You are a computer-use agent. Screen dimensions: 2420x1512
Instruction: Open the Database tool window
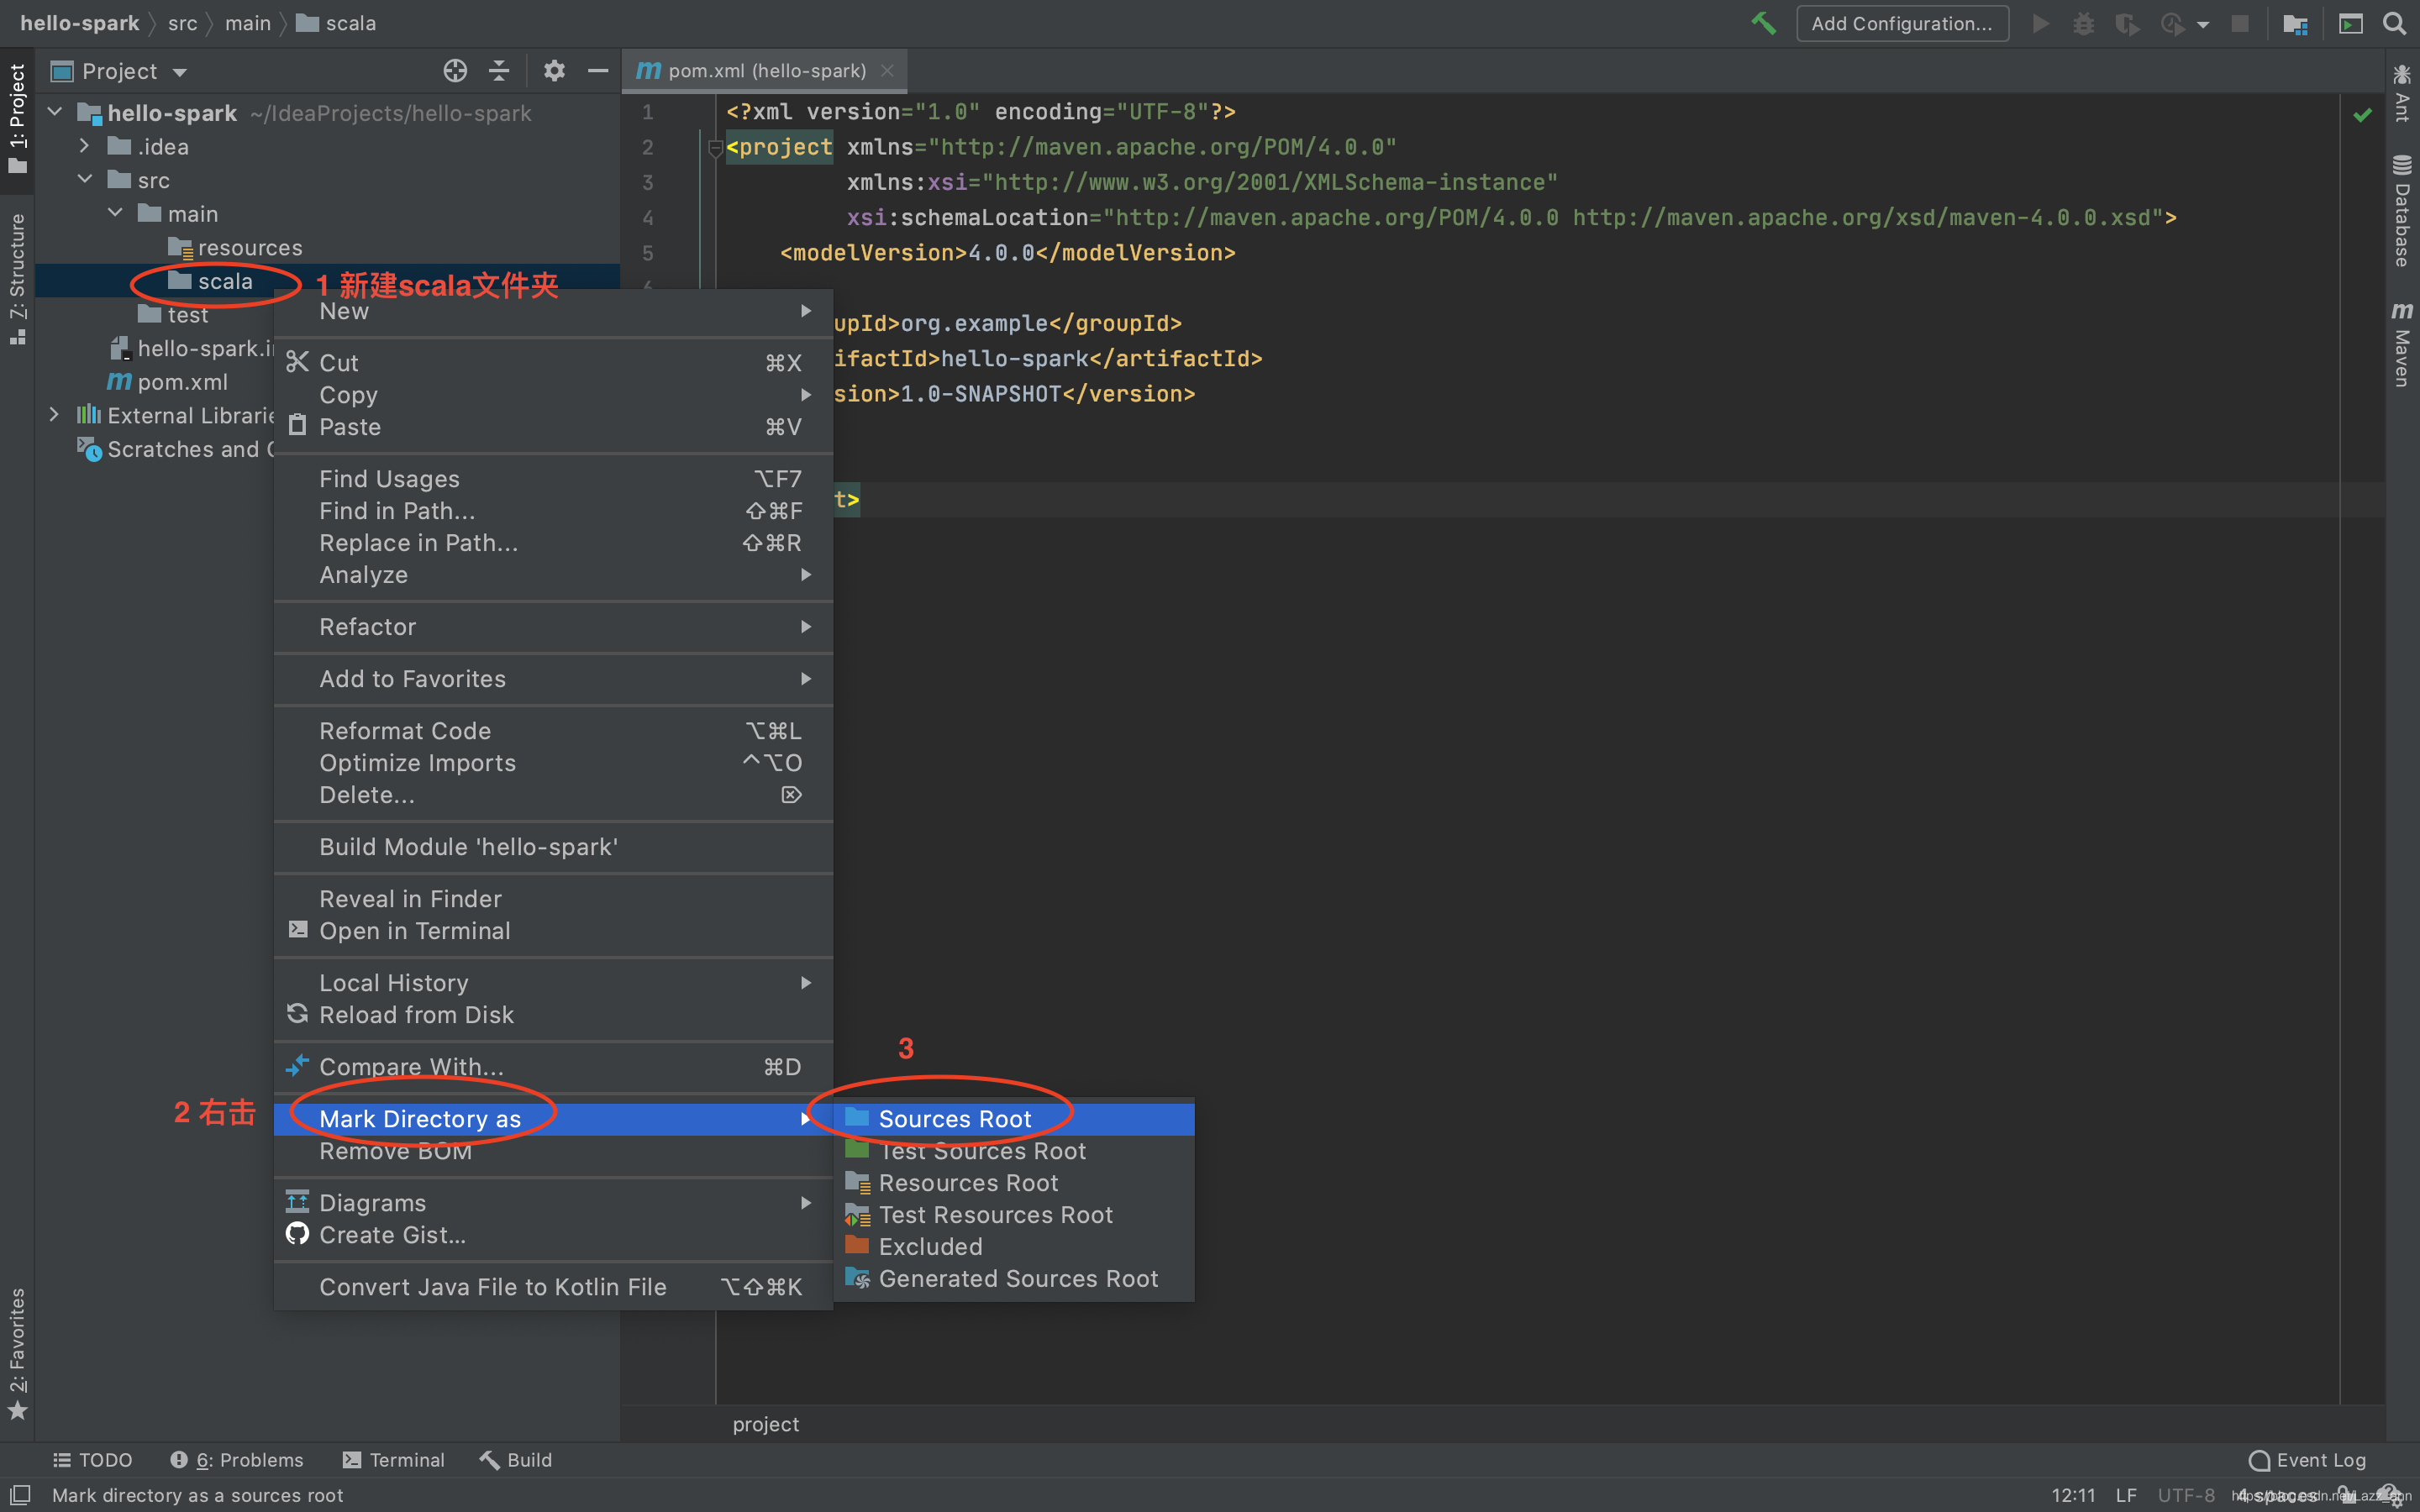(2402, 210)
